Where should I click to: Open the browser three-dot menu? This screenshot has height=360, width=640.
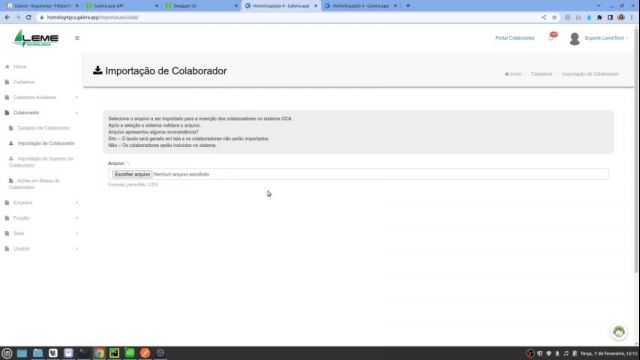tap(632, 18)
